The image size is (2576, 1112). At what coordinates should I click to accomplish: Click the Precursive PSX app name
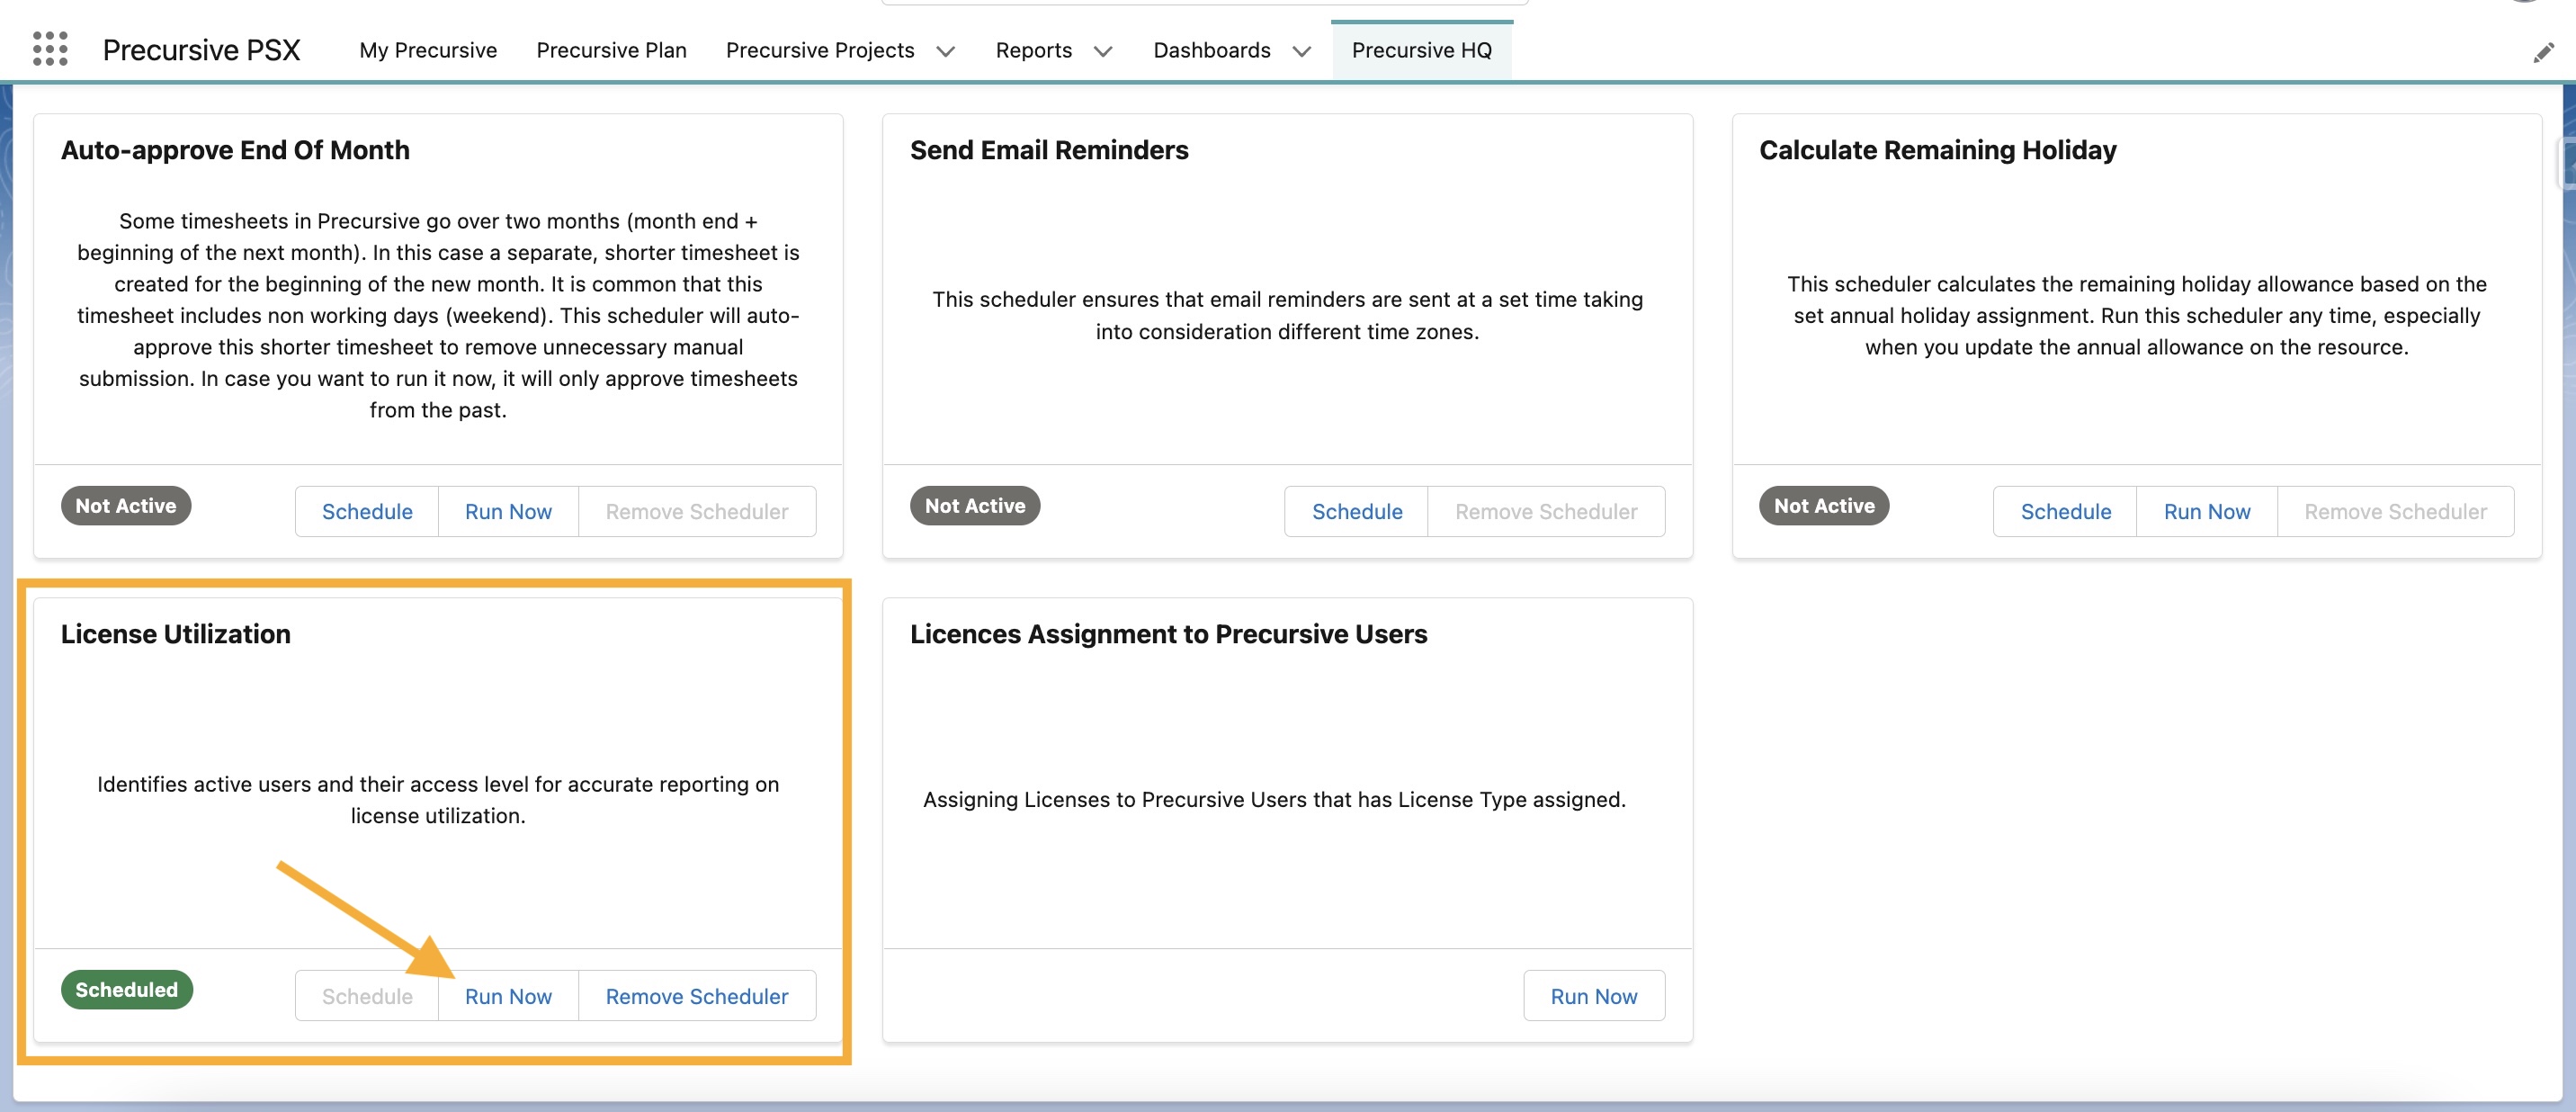(x=201, y=50)
